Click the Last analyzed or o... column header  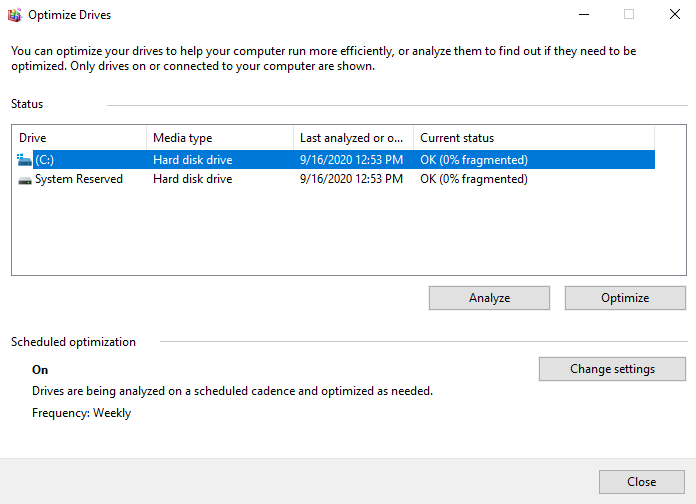click(353, 138)
